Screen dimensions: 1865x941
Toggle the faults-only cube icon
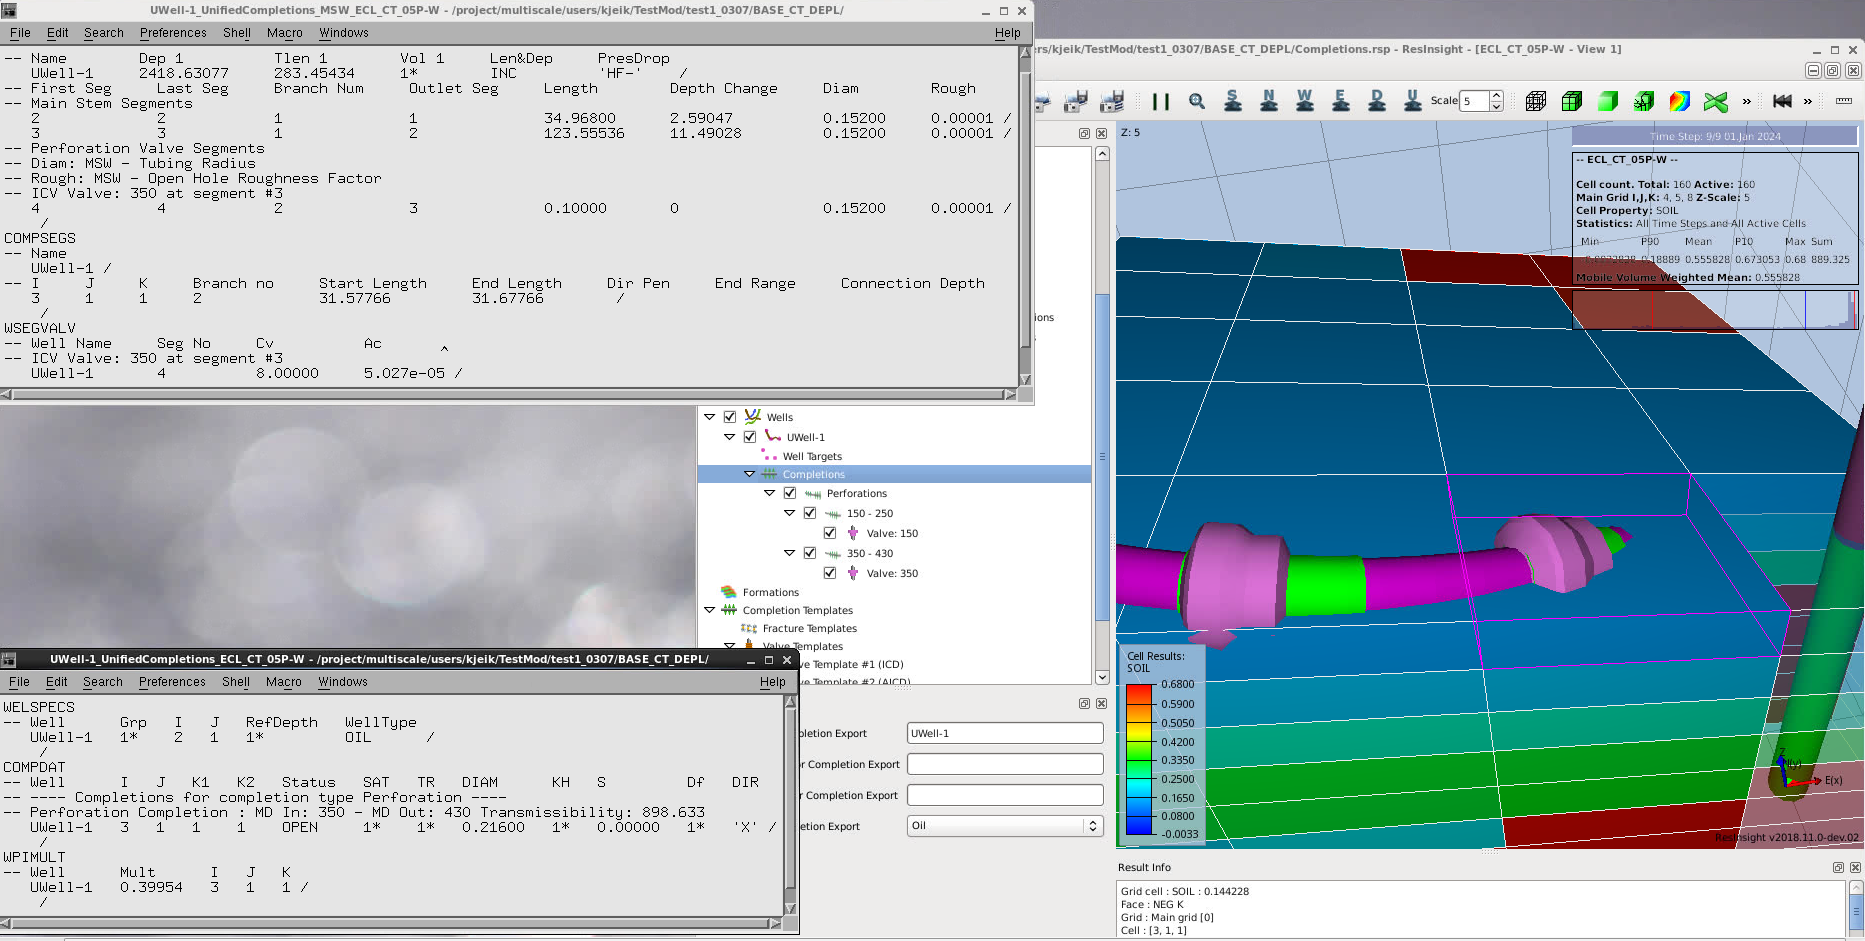[x=1644, y=101]
